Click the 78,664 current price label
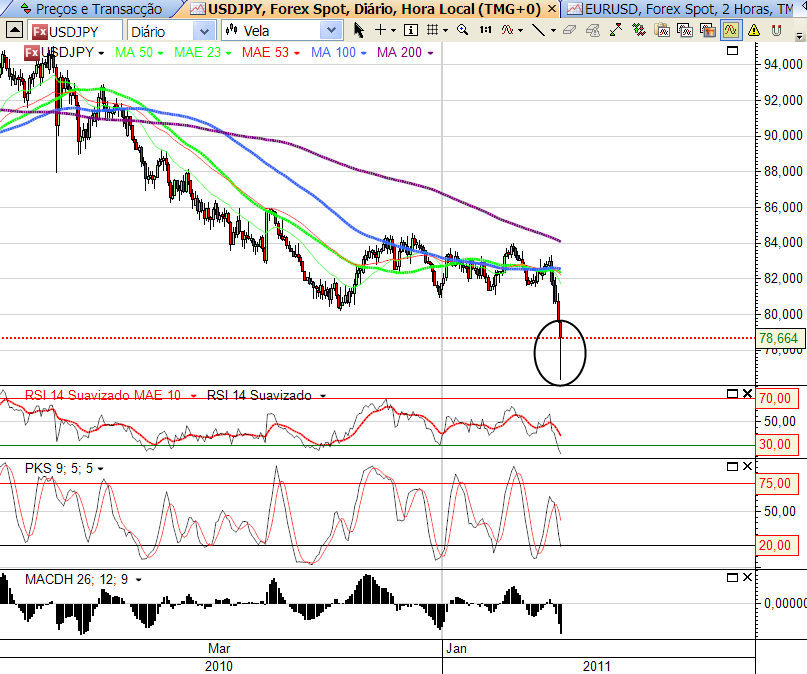 click(779, 338)
